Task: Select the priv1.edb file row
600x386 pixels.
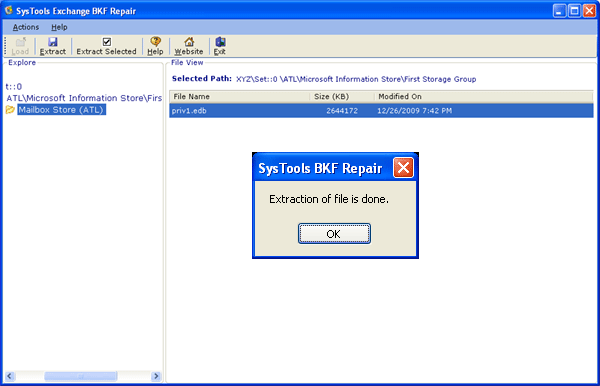Action: click(x=381, y=111)
